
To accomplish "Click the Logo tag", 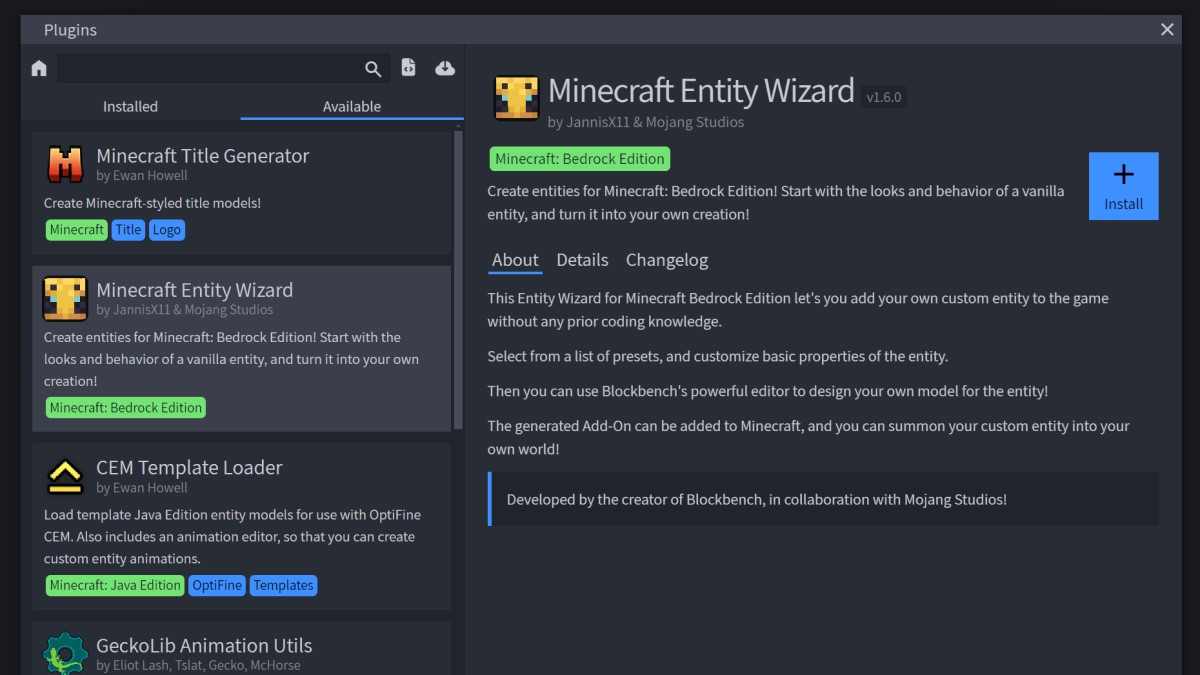I will pos(167,230).
